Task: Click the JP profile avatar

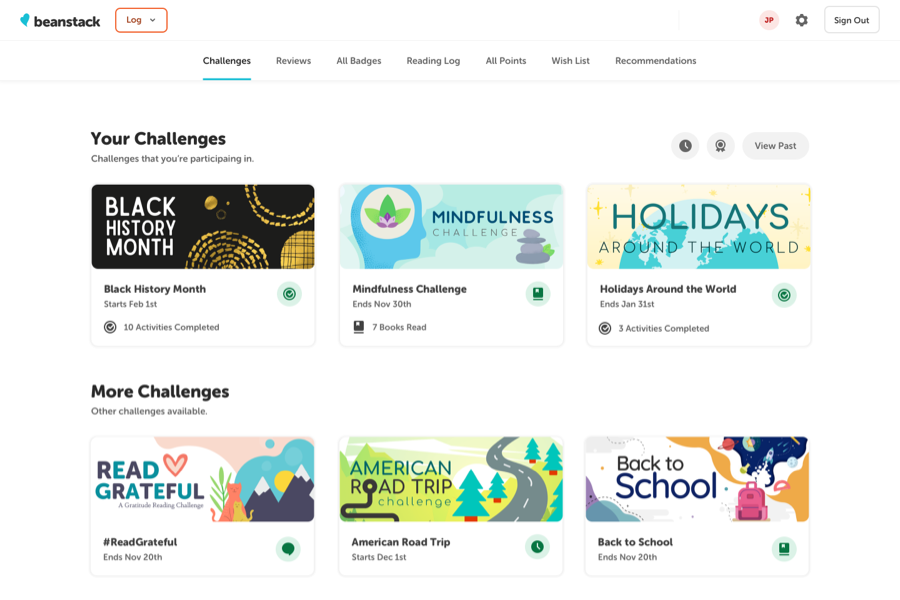Action: point(769,20)
